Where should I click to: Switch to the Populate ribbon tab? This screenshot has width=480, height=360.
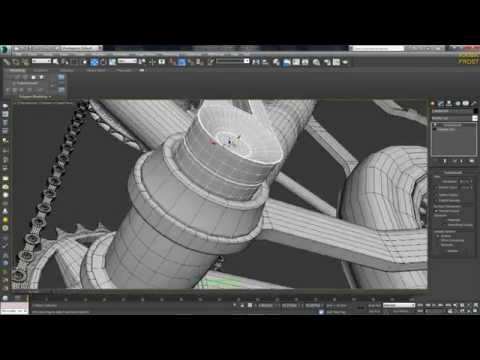click(x=124, y=70)
